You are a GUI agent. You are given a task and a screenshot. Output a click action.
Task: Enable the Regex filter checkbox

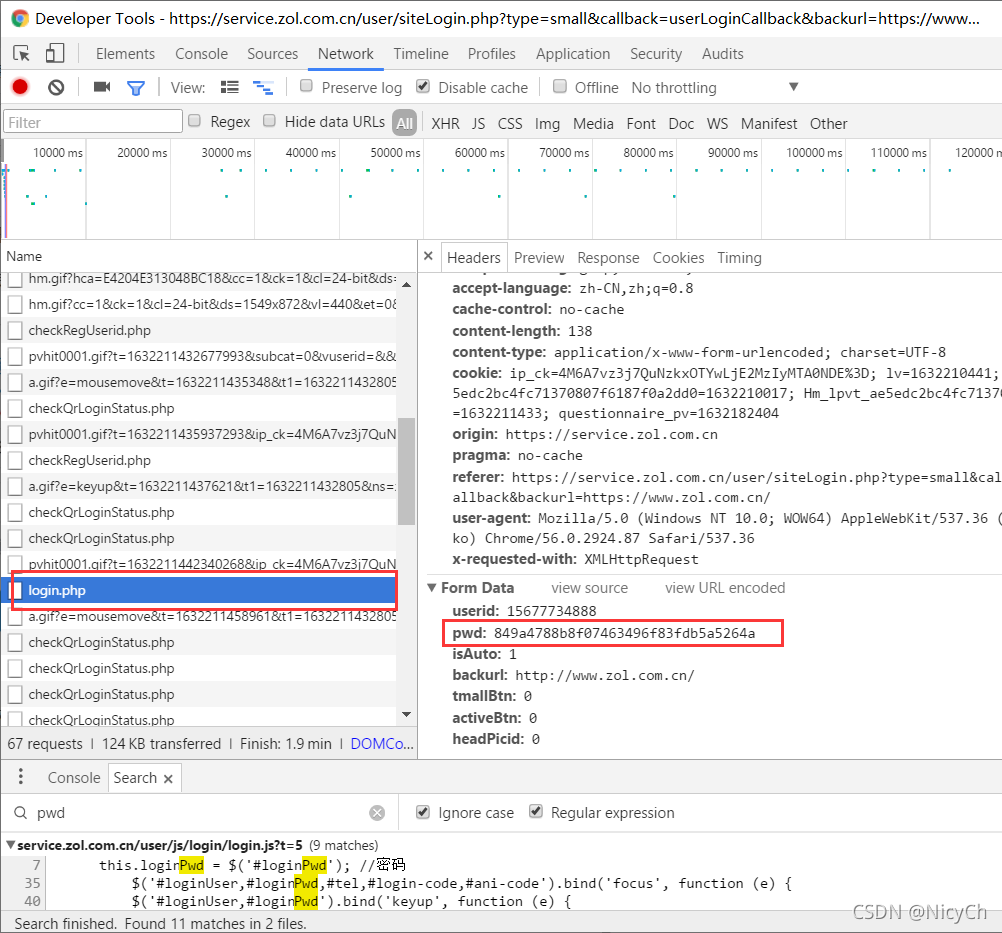[x=195, y=120]
